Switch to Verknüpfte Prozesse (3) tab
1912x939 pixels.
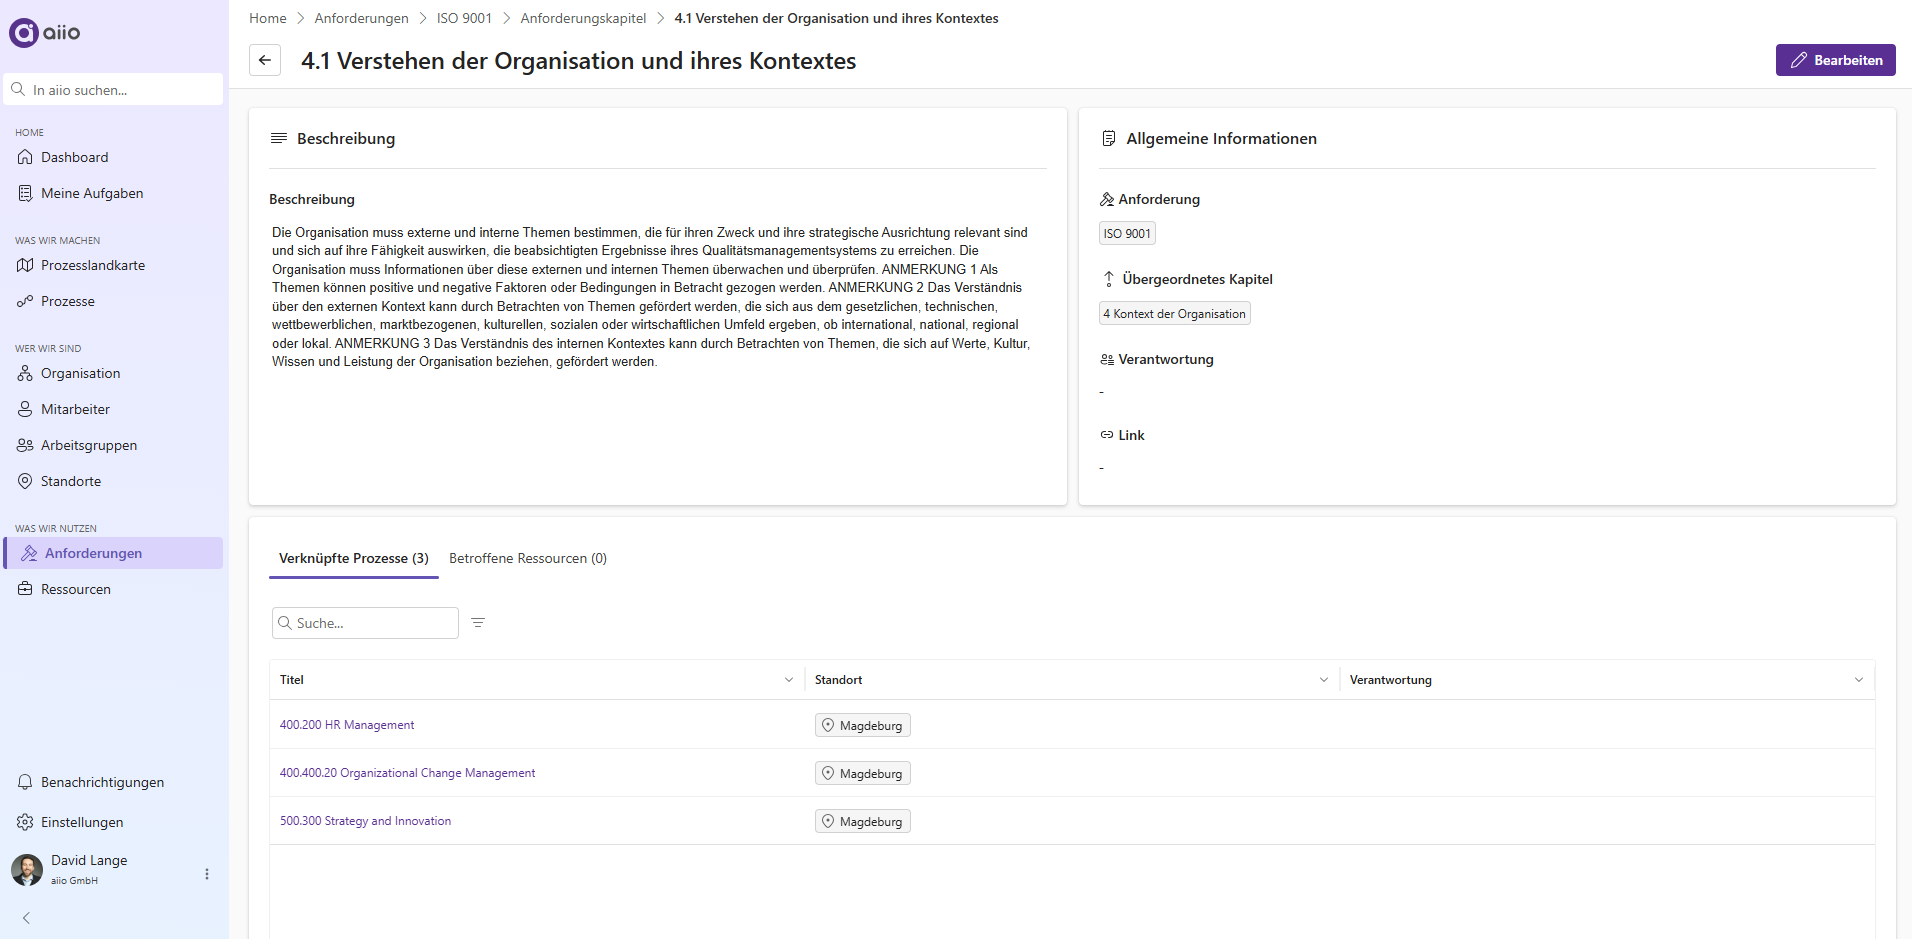click(x=354, y=558)
